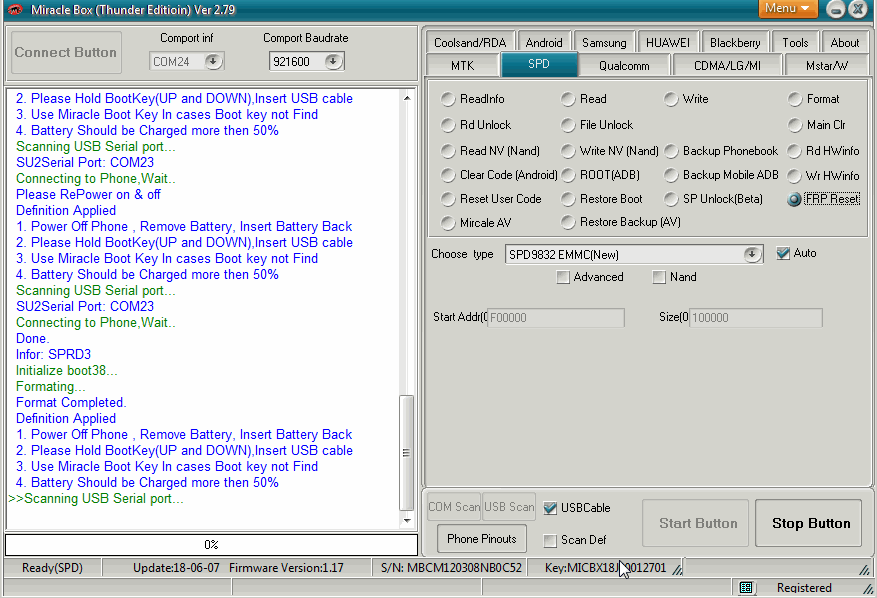This screenshot has height=598, width=877.
Task: Expand the Choose type SPD9832 EMMC dropdown
Action: click(752, 255)
